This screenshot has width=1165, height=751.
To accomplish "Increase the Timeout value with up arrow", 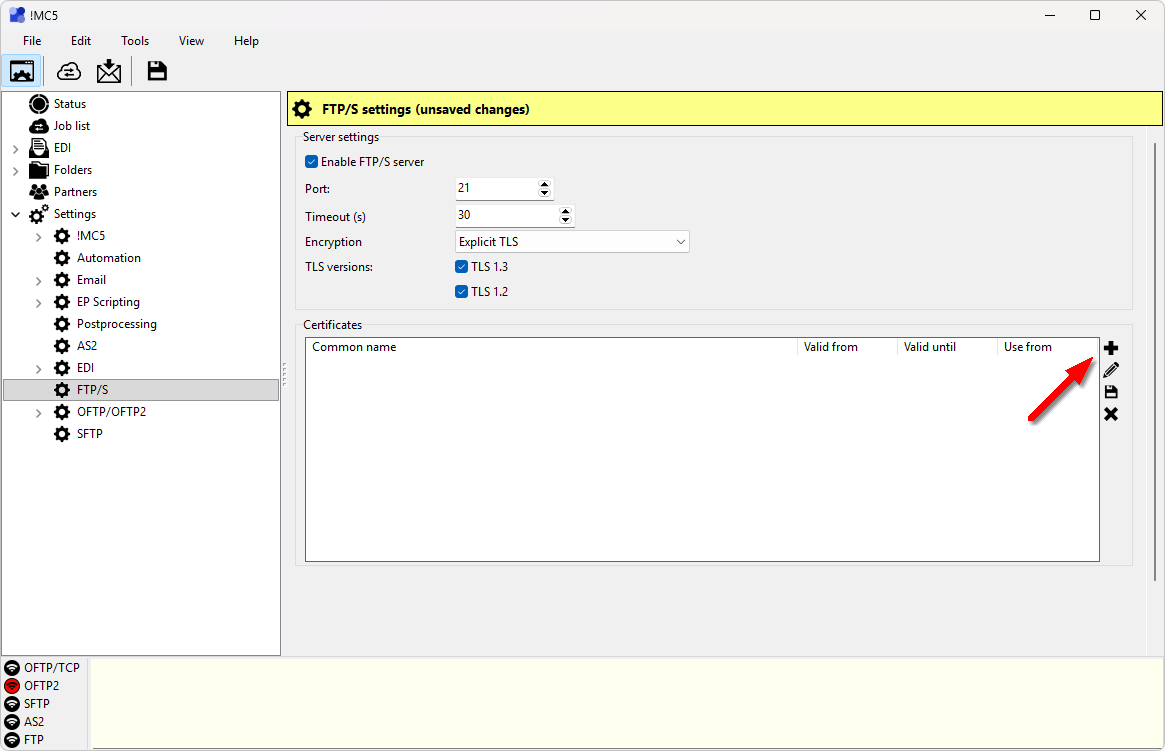I will tap(565, 211).
